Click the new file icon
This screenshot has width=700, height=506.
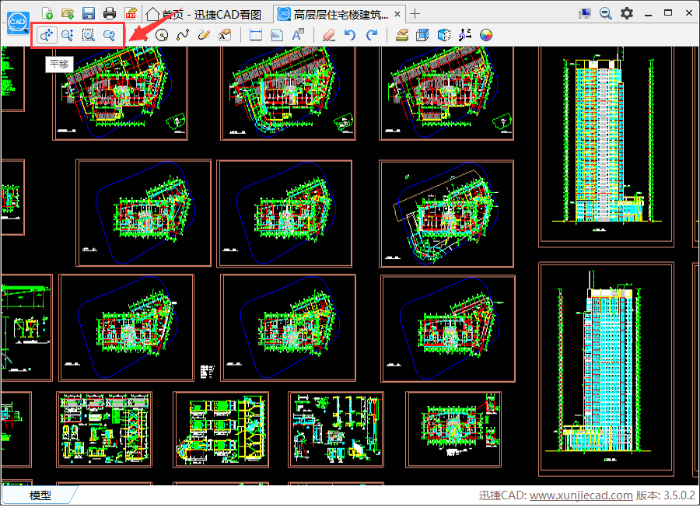46,13
